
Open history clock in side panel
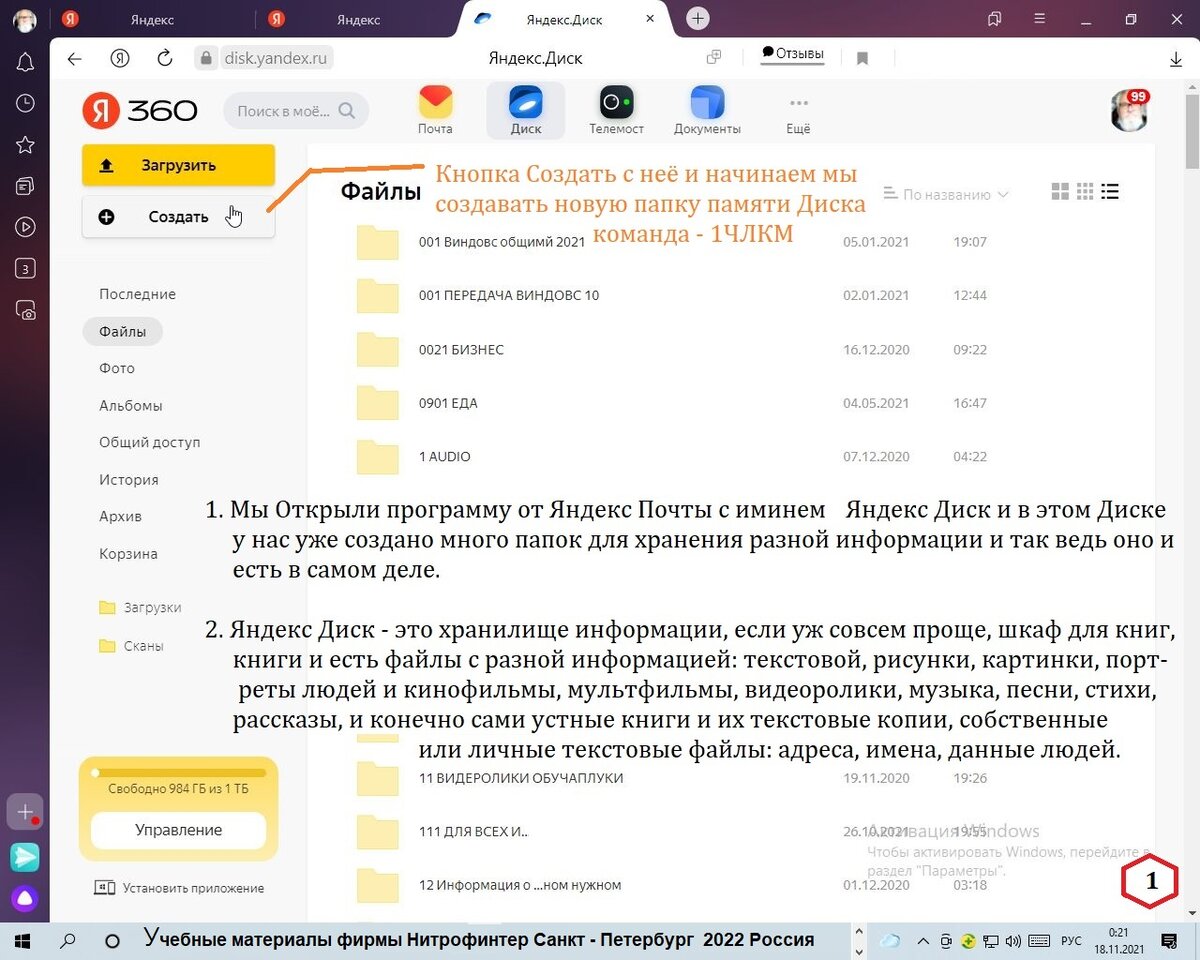(25, 103)
